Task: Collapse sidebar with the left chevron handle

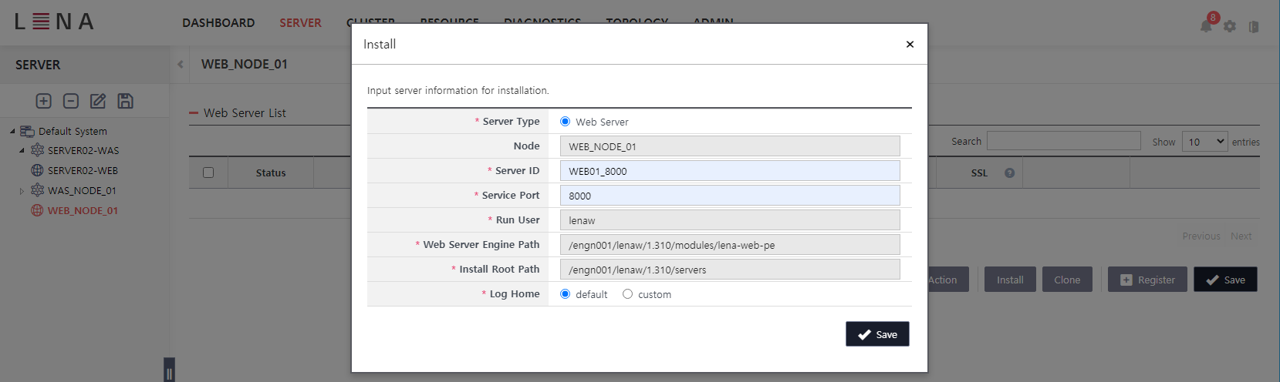Action: point(180,64)
